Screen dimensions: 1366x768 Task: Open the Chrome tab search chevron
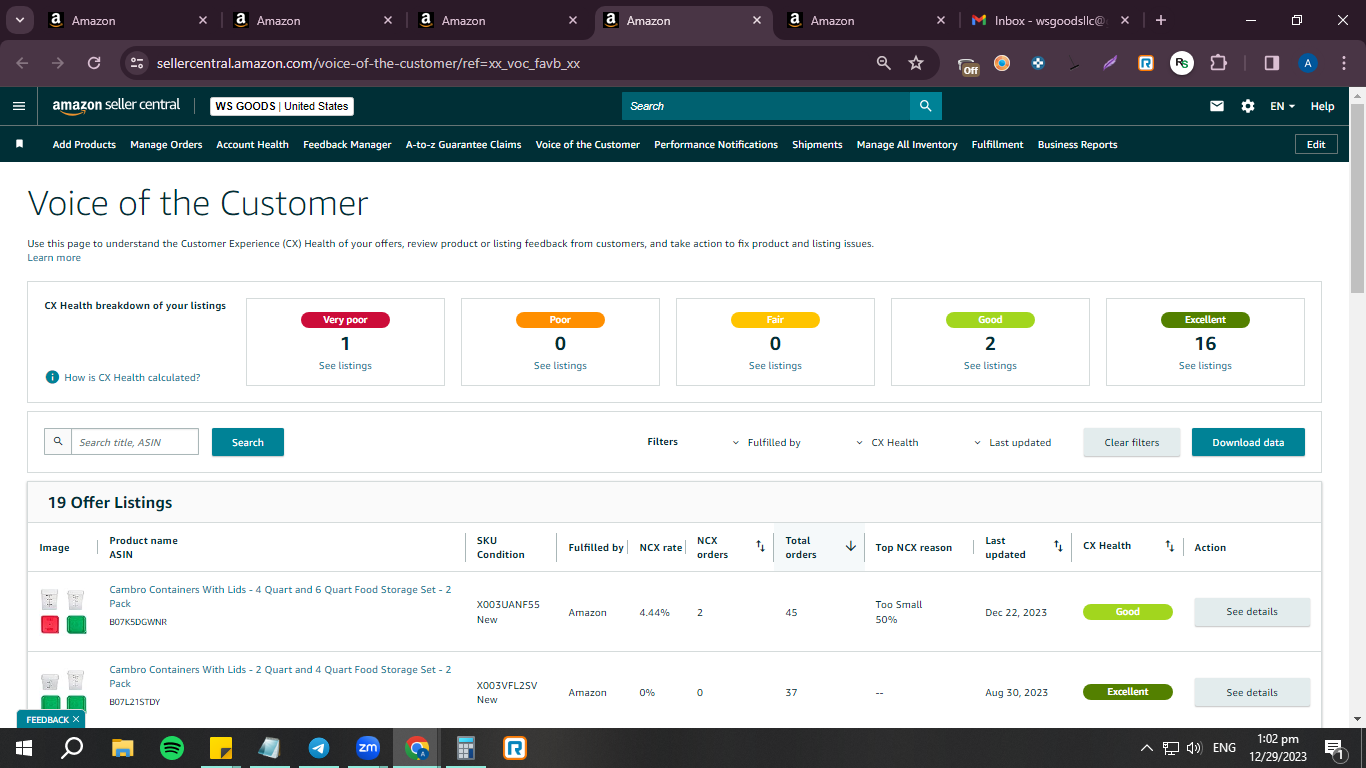click(x=19, y=20)
